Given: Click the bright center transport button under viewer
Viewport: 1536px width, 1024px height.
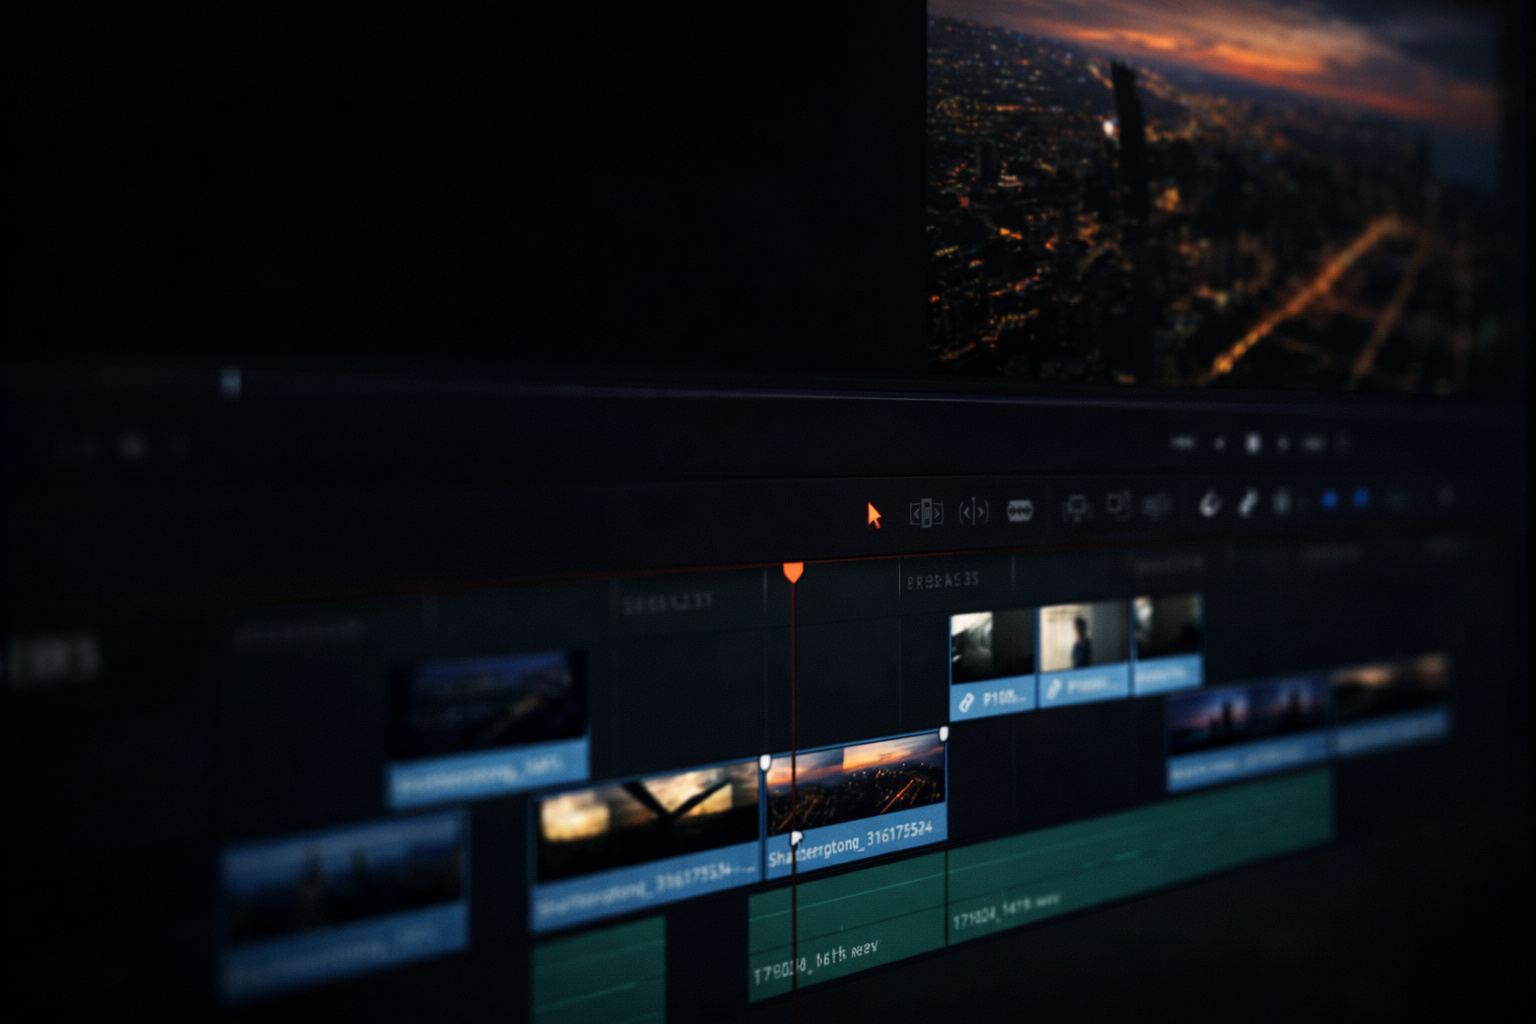Looking at the screenshot, I should tap(1252, 442).
